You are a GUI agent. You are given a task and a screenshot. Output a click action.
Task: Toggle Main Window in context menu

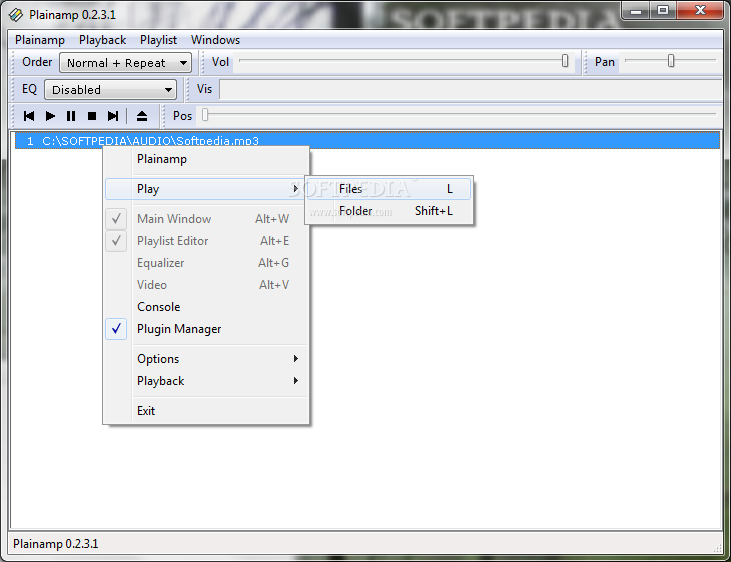pos(206,219)
